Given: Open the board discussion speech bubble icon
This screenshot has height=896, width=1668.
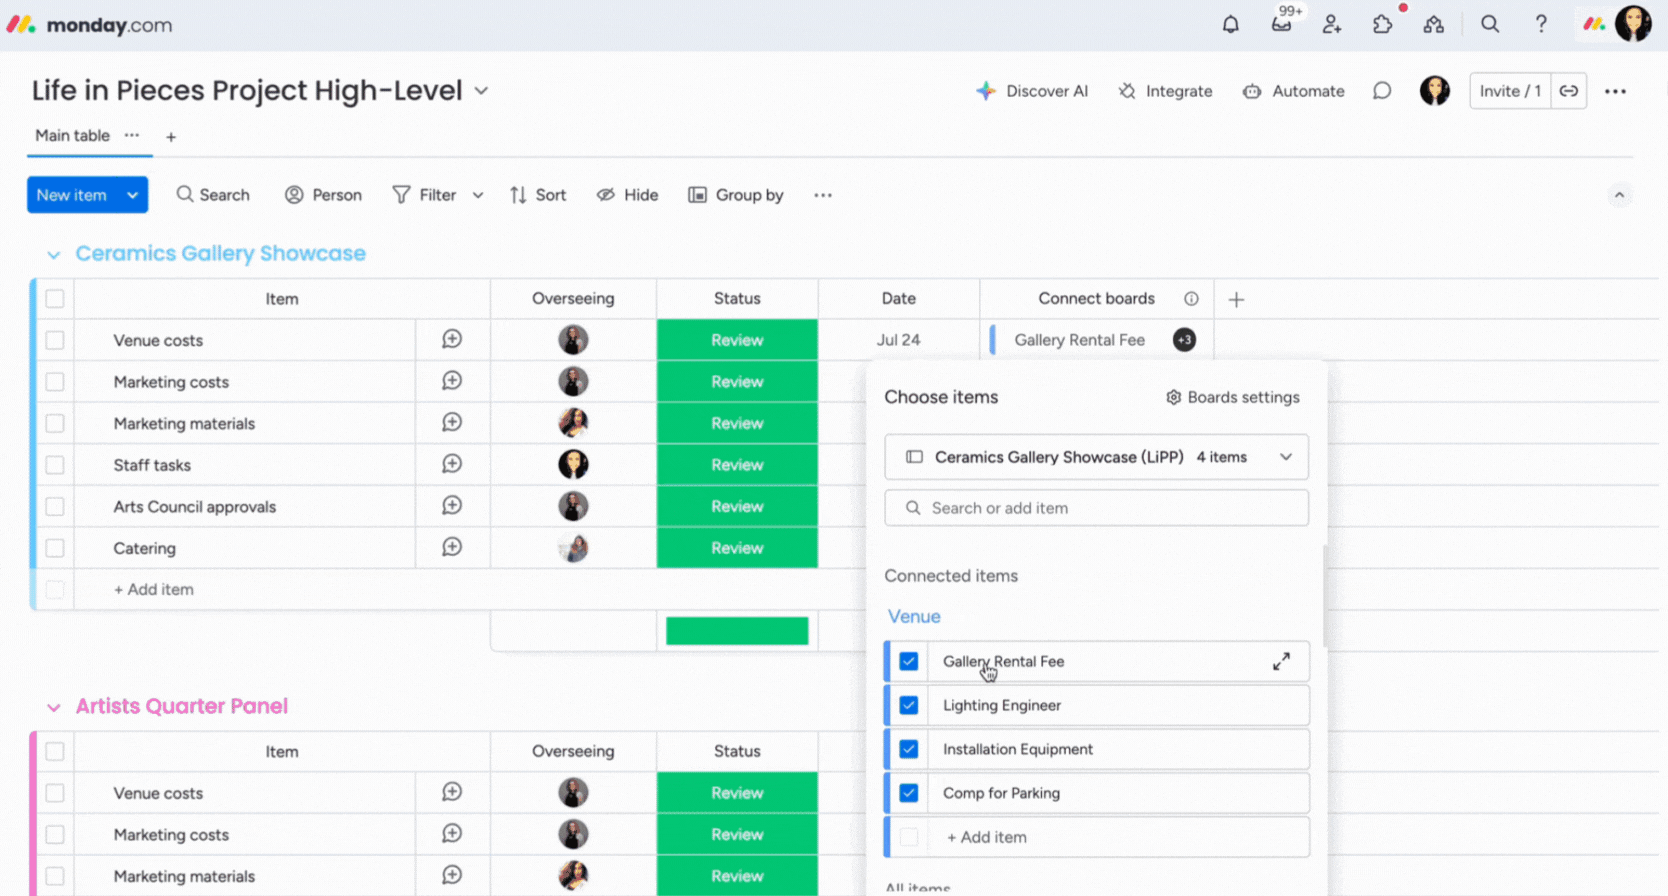Looking at the screenshot, I should click(x=1382, y=91).
